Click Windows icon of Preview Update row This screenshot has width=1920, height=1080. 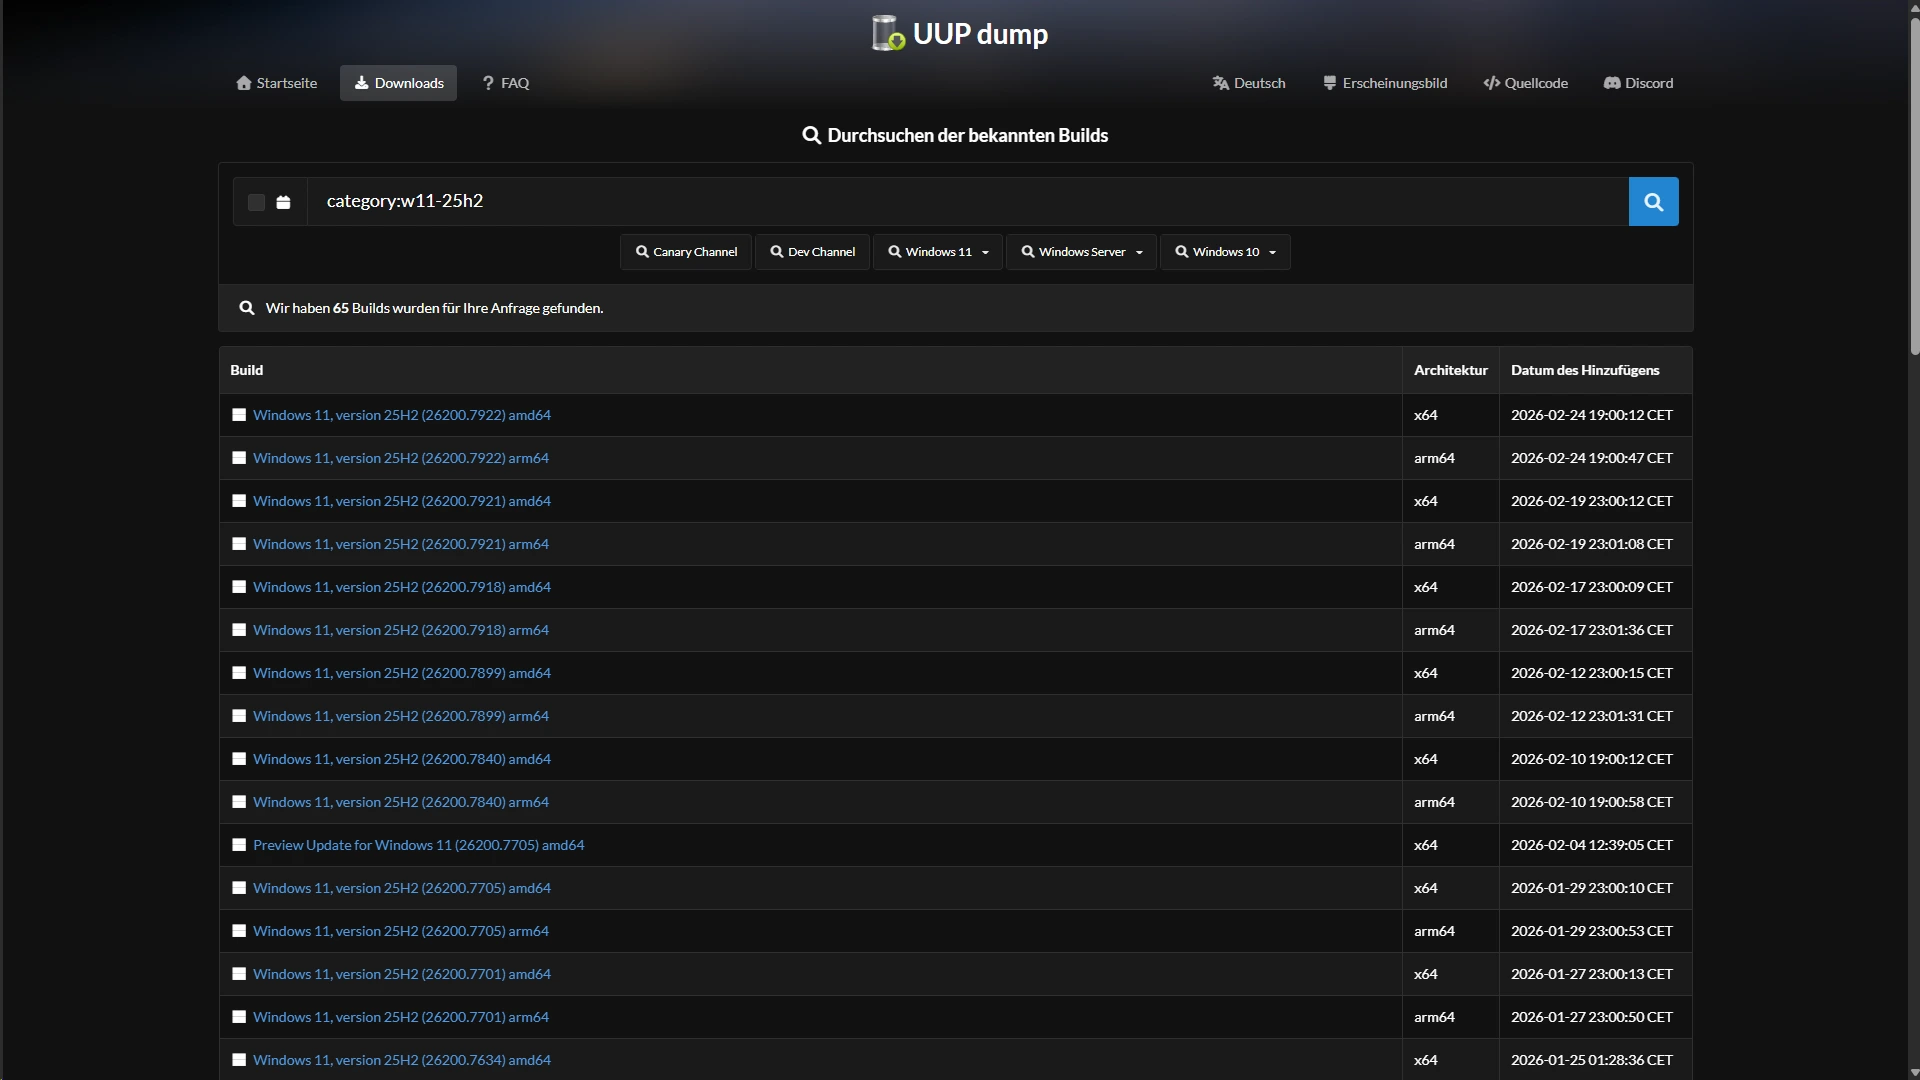[239, 845]
